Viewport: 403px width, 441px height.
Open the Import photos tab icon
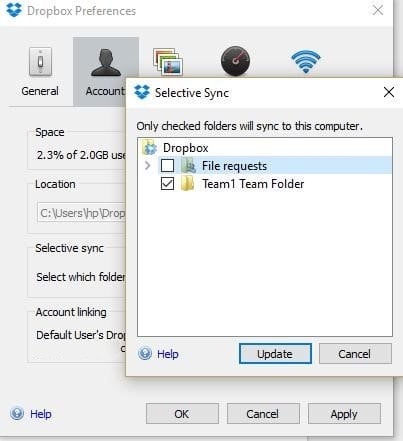tap(168, 62)
